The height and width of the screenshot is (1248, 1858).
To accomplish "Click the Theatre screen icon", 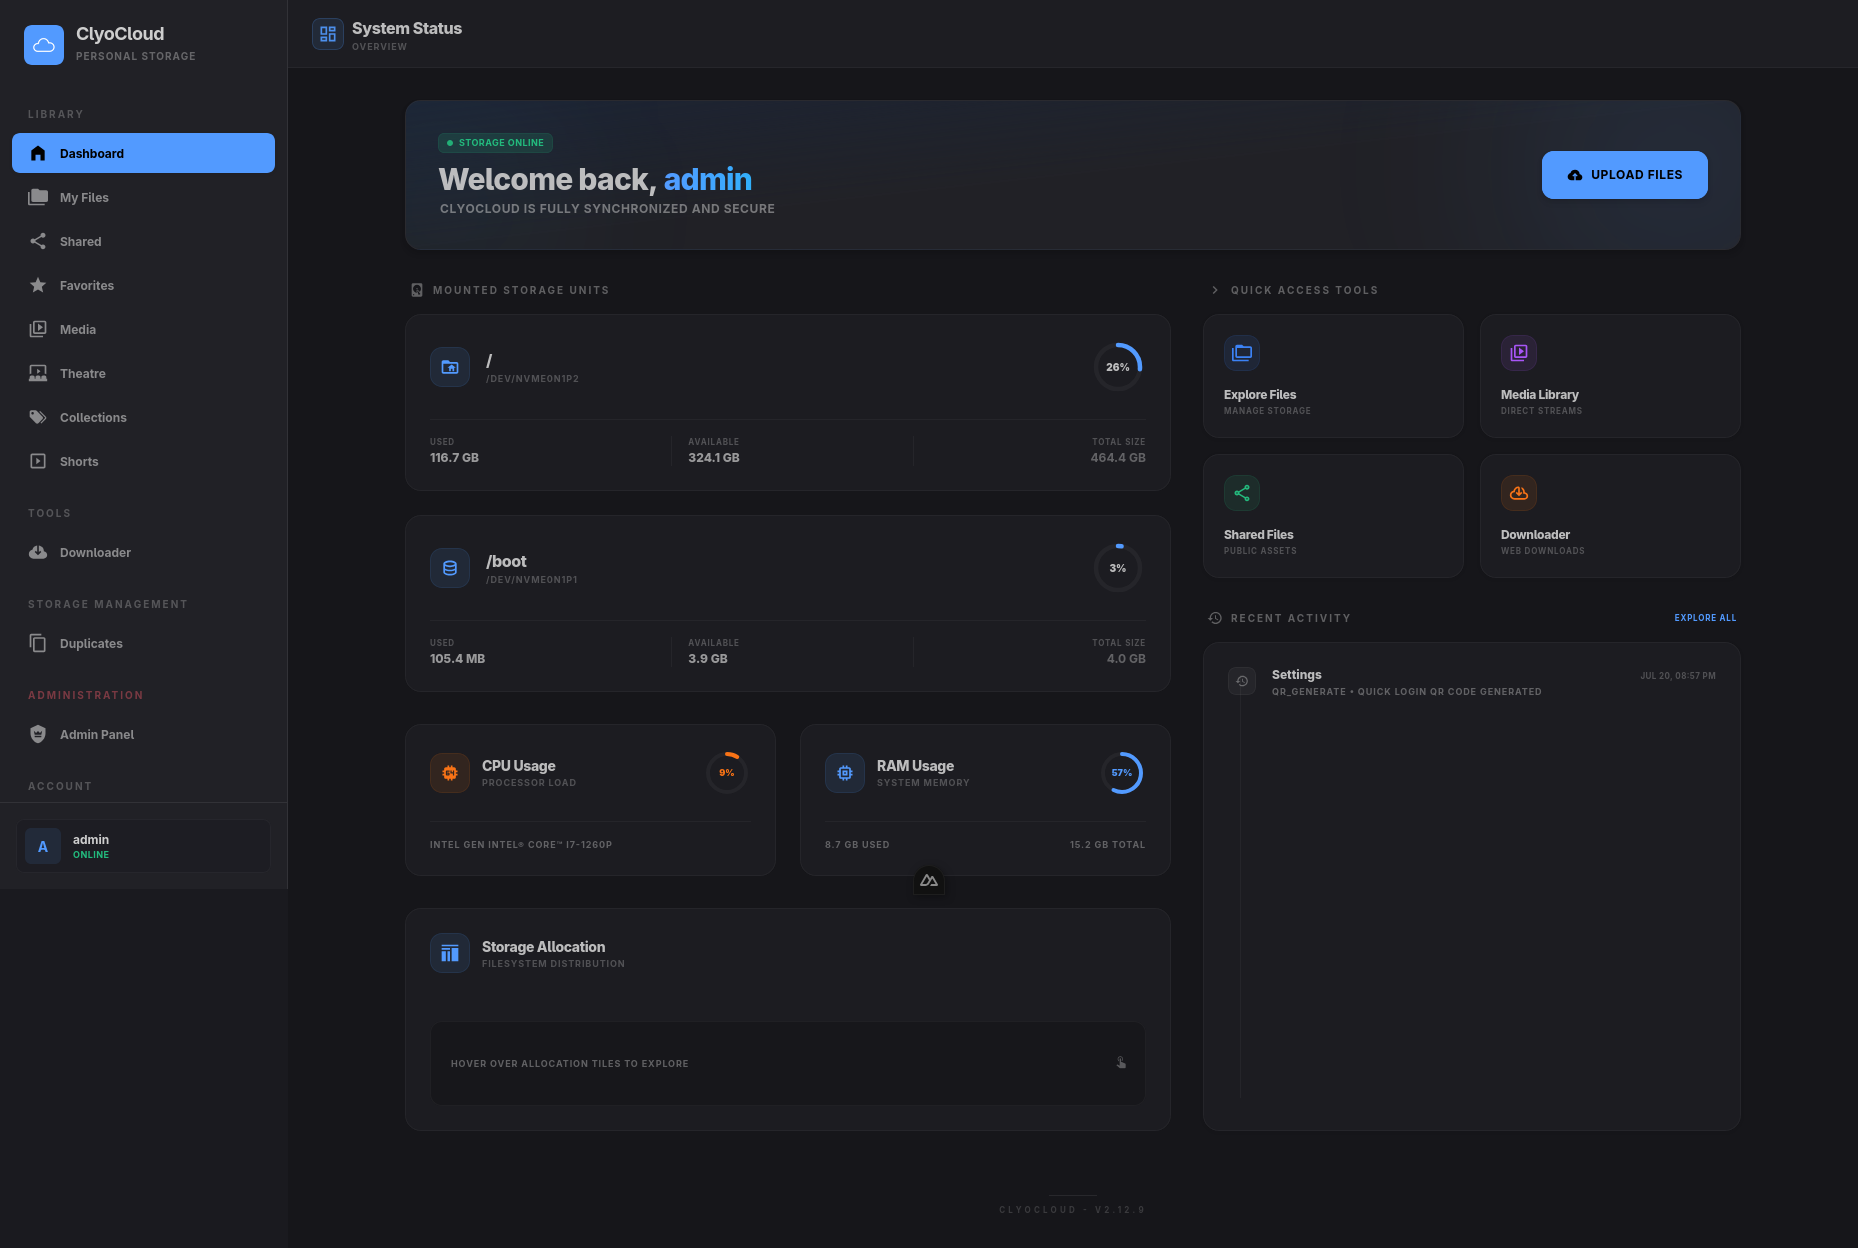I will coord(38,373).
